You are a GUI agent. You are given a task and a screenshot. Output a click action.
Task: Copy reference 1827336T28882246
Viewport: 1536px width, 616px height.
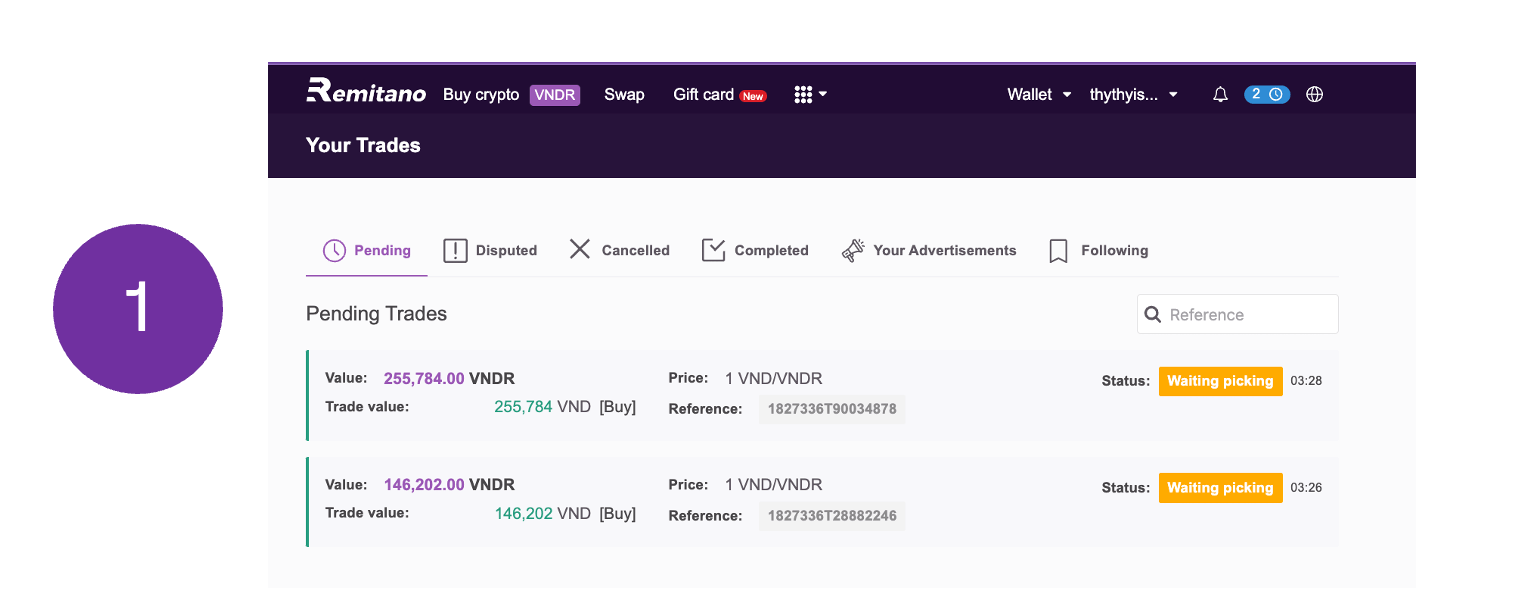click(x=832, y=516)
